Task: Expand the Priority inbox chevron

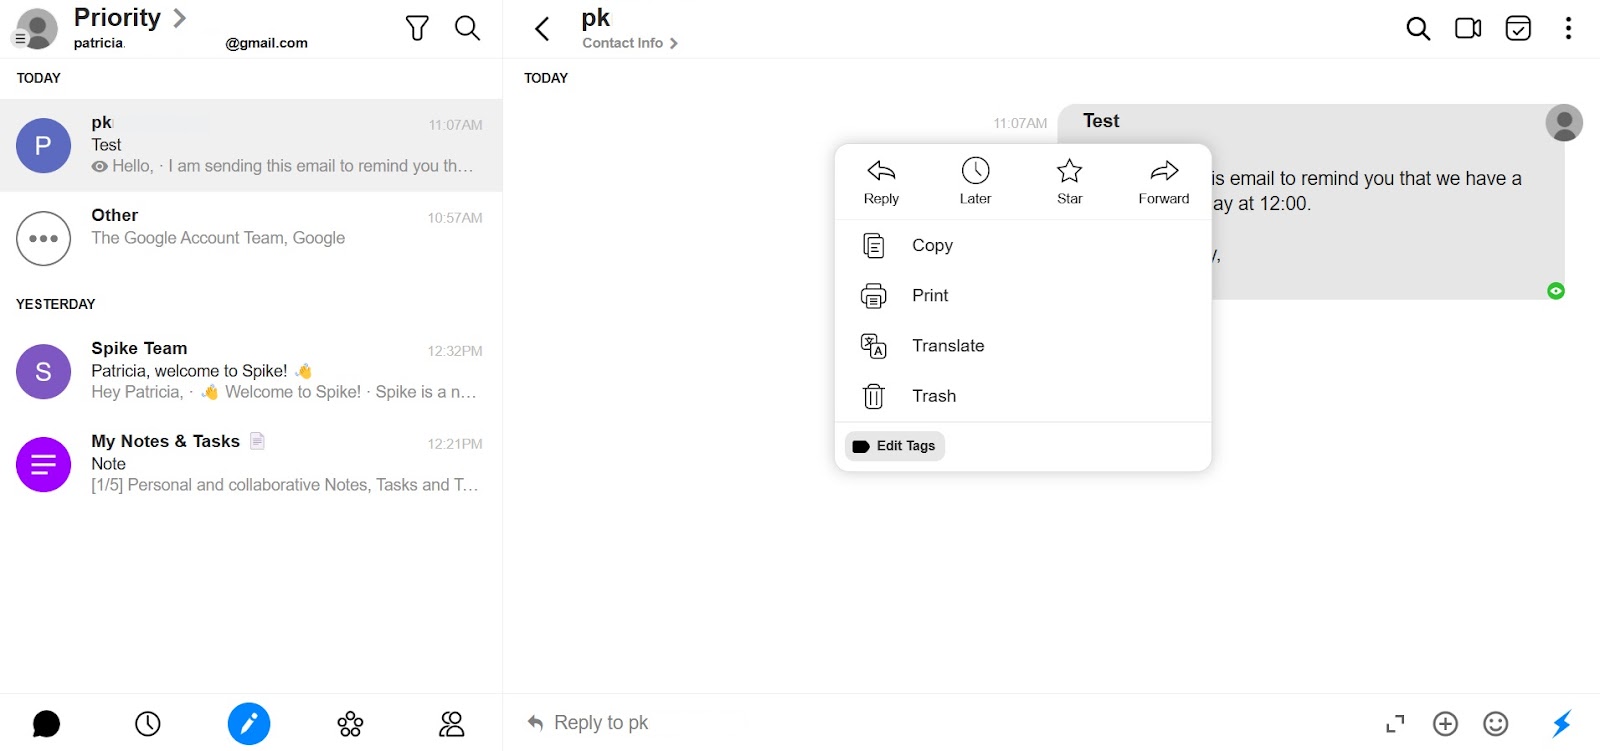Action: (180, 18)
